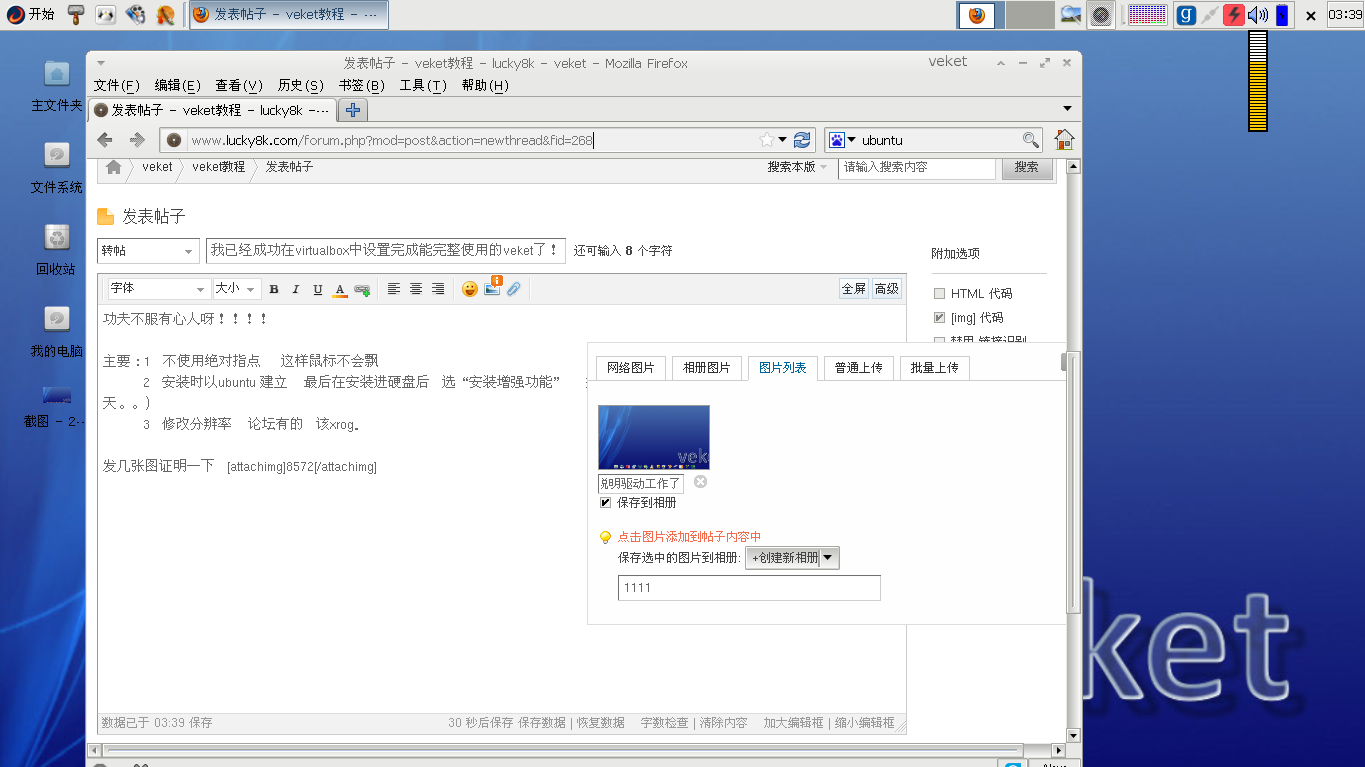Click the blue battery icon in the tray
This screenshot has height=767, width=1365.
click(1282, 15)
